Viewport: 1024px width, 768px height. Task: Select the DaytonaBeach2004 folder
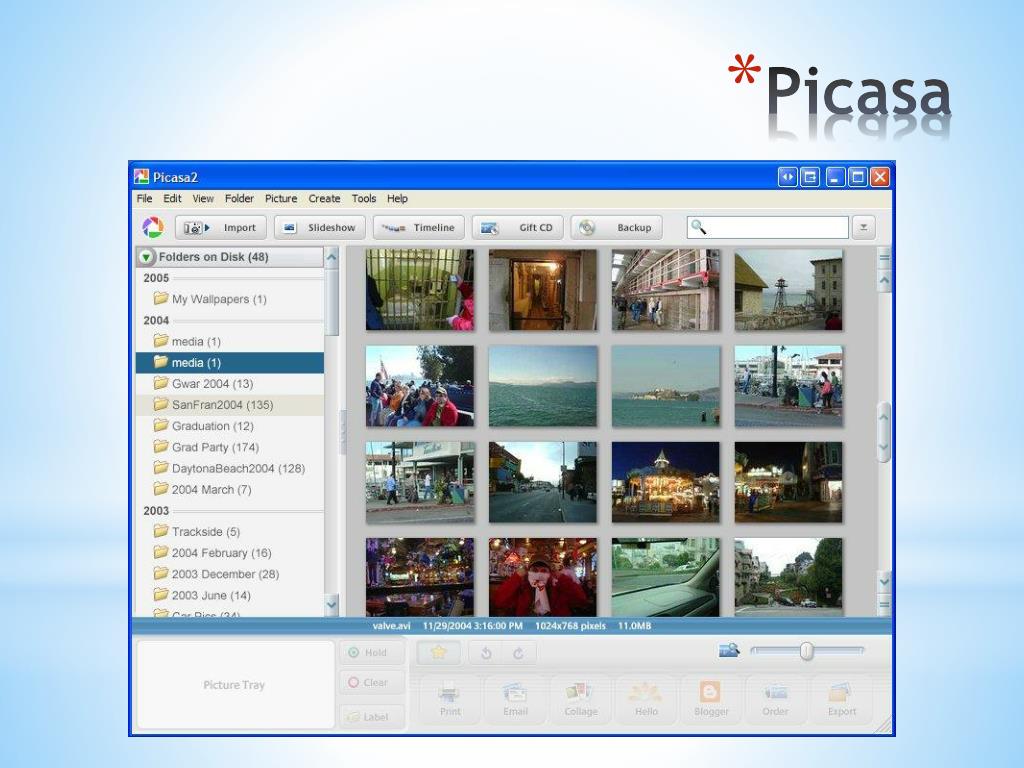tap(229, 468)
